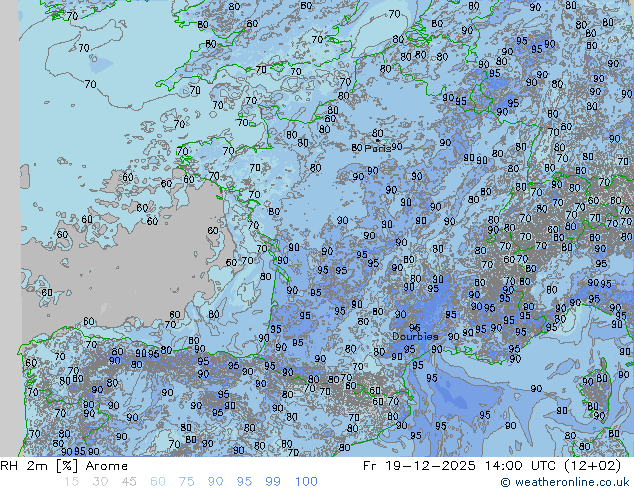This screenshot has height=490, width=634.
Task: Click the 'RH 2m [%] Arome' map title
Action: [64, 466]
